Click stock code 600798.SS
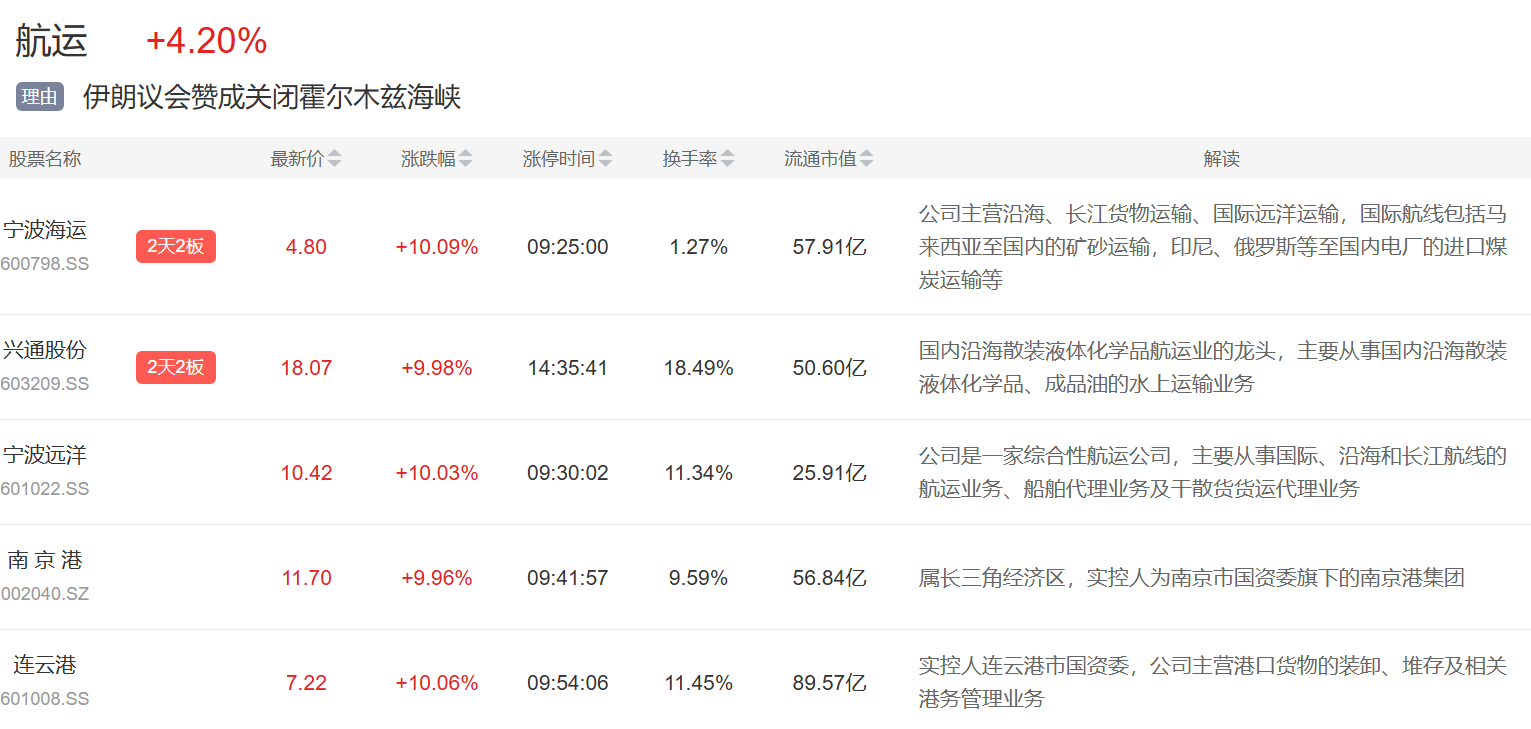Screen dimensions: 1531x729 pos(45,263)
